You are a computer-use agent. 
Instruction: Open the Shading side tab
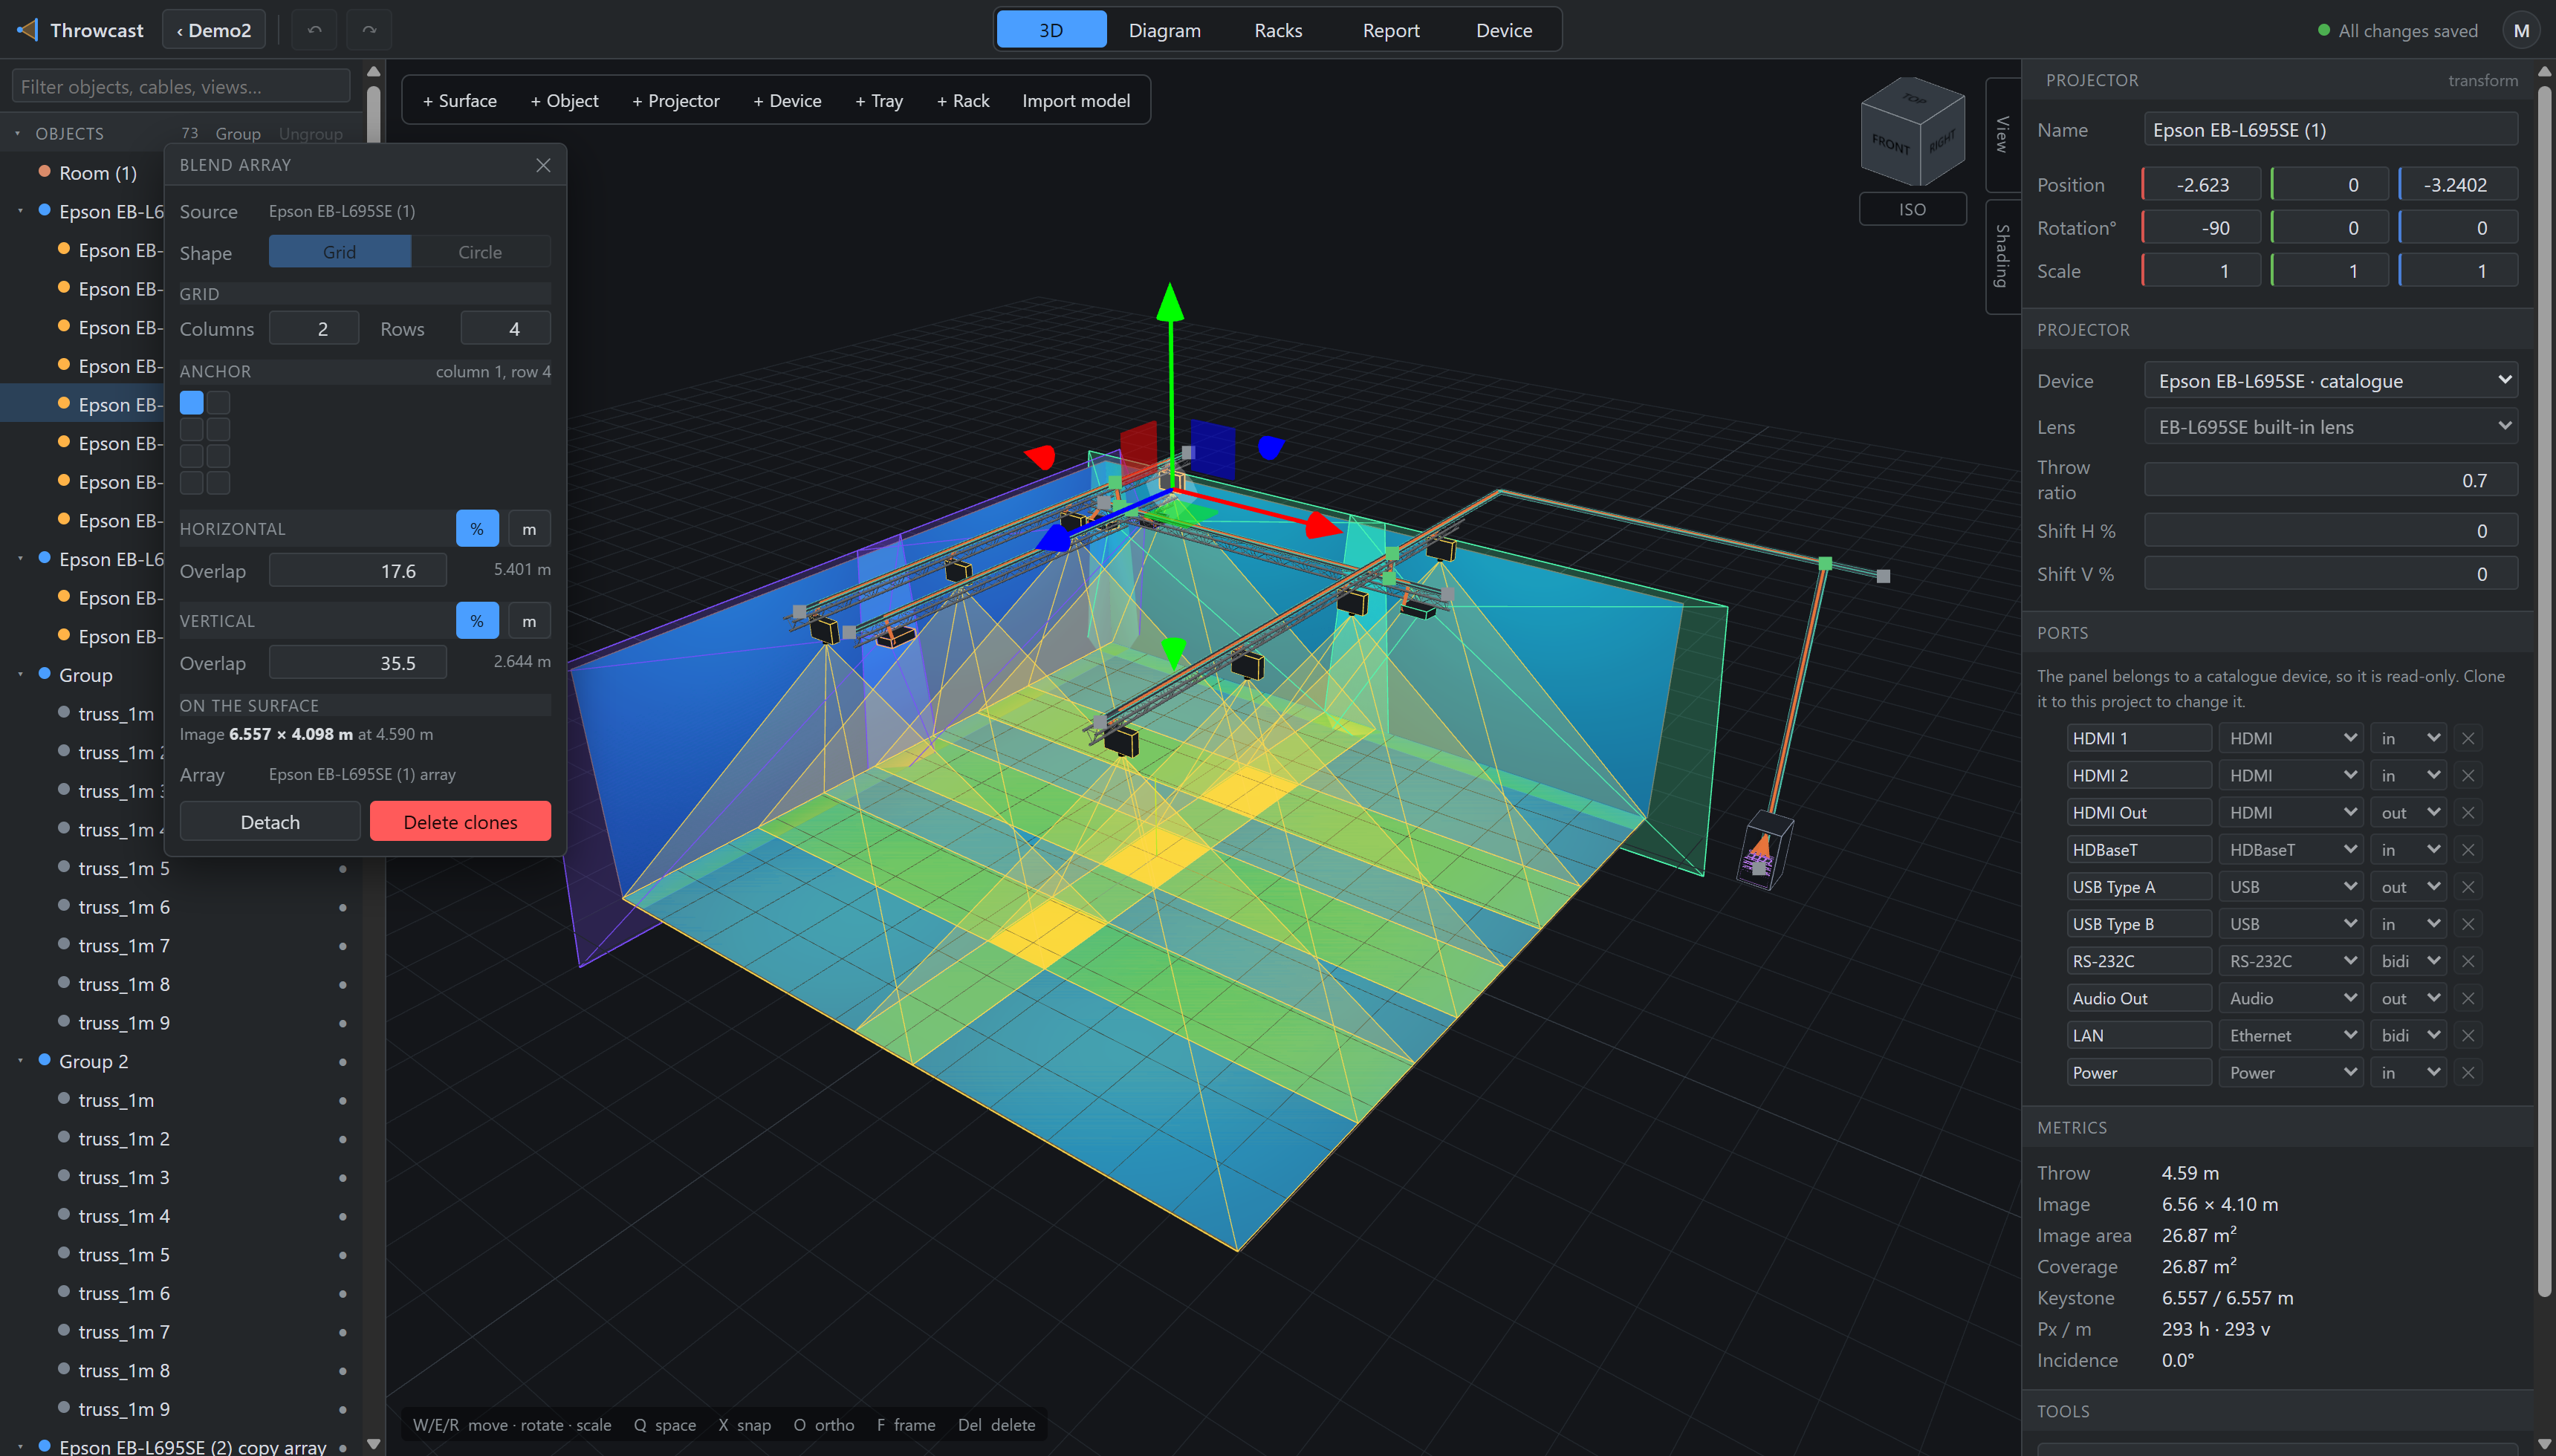point(2002,256)
